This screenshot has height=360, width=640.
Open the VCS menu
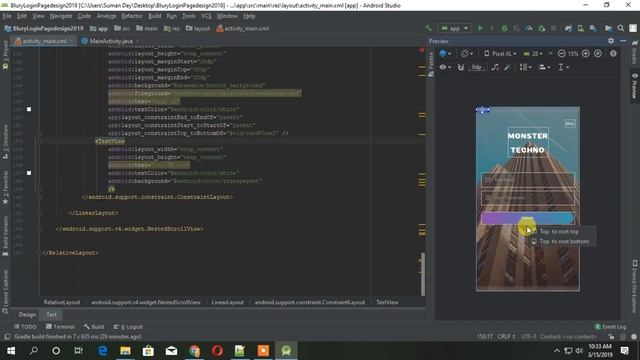(x=206, y=16)
